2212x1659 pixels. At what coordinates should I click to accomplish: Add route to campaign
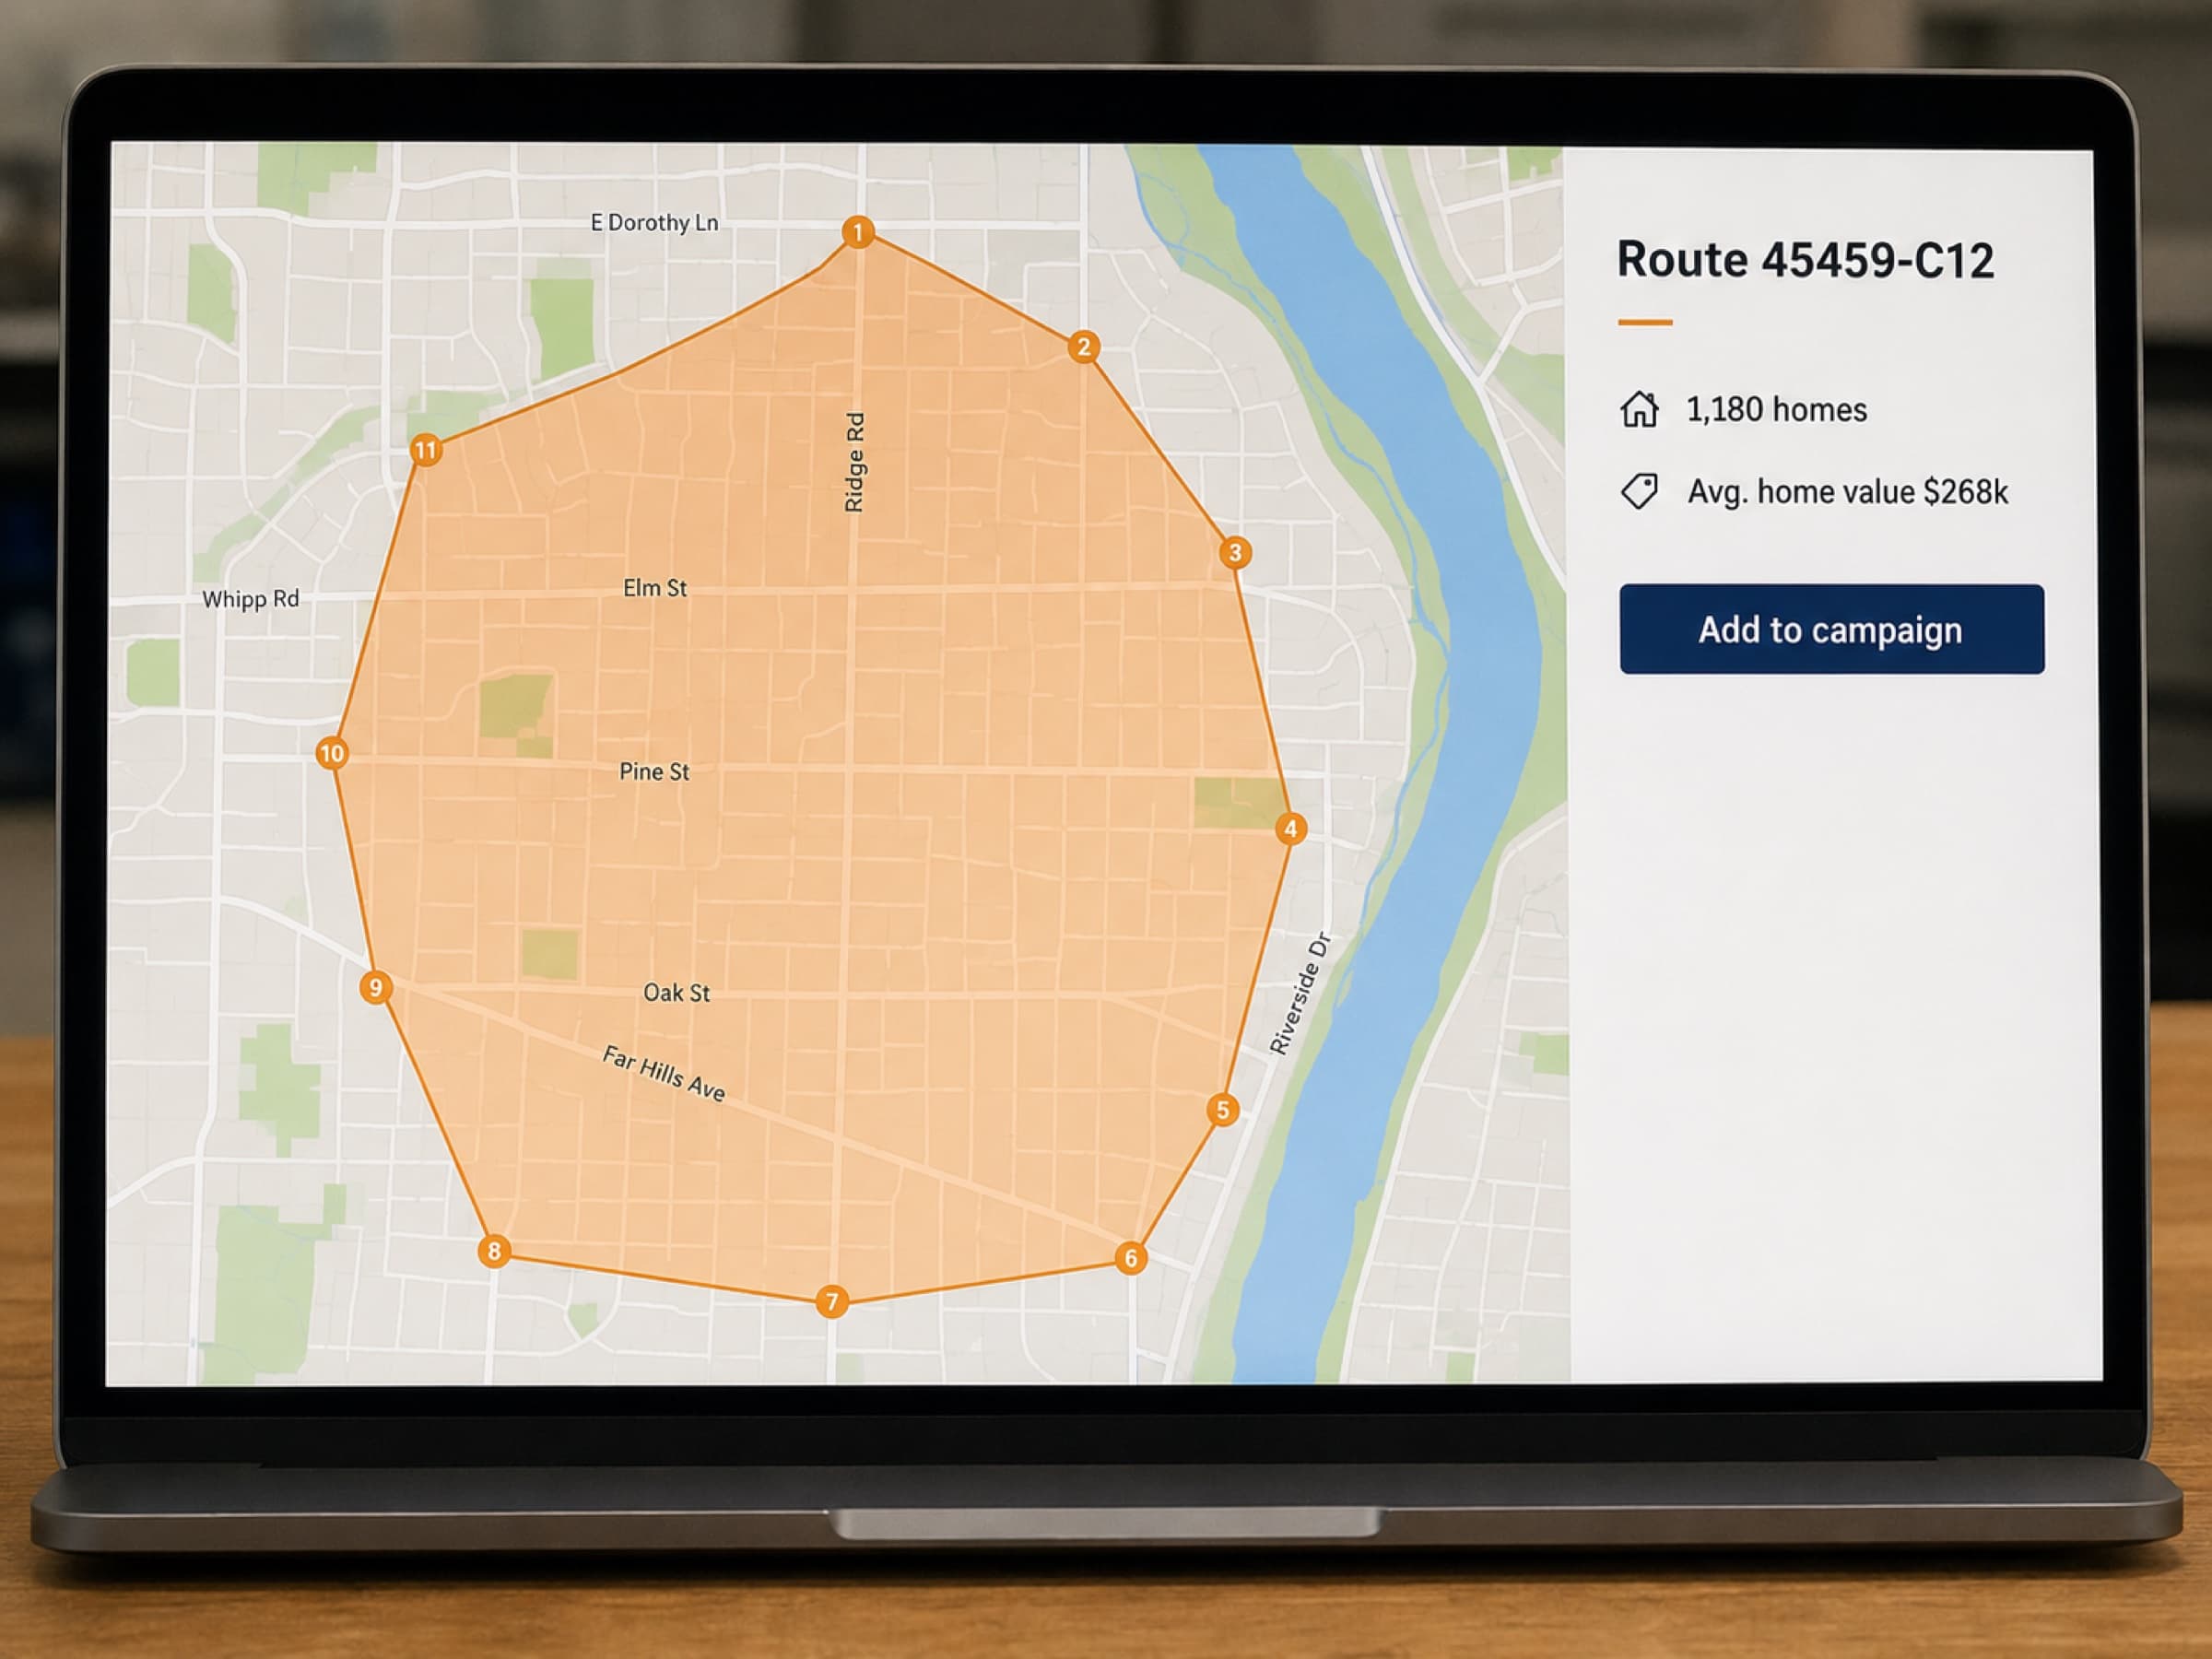[x=1831, y=629]
